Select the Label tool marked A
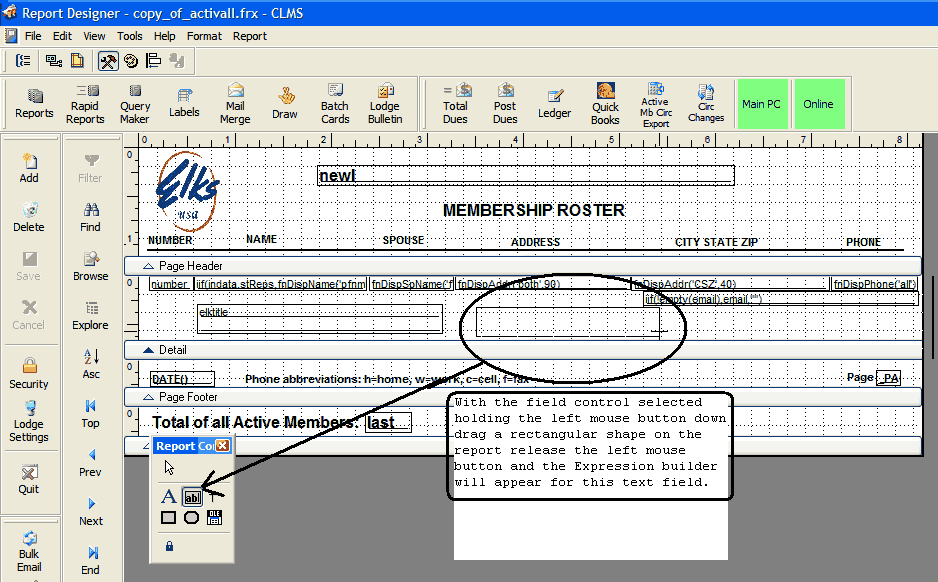The image size is (938, 582). pos(169,497)
